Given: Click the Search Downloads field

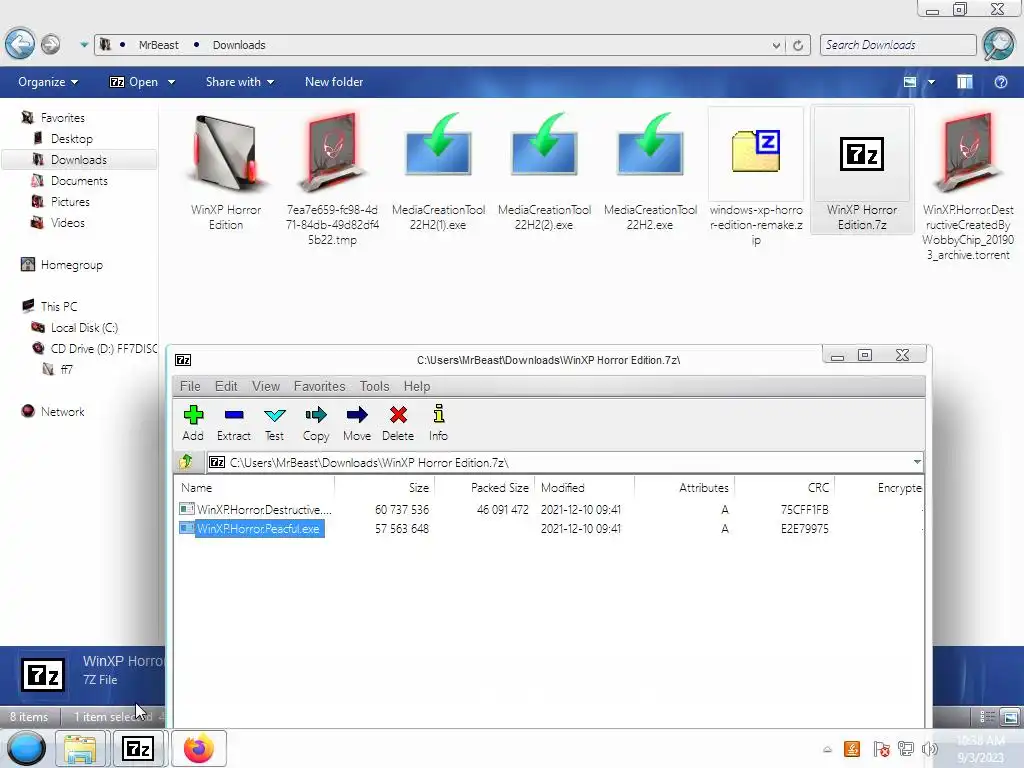Looking at the screenshot, I should point(897,44).
